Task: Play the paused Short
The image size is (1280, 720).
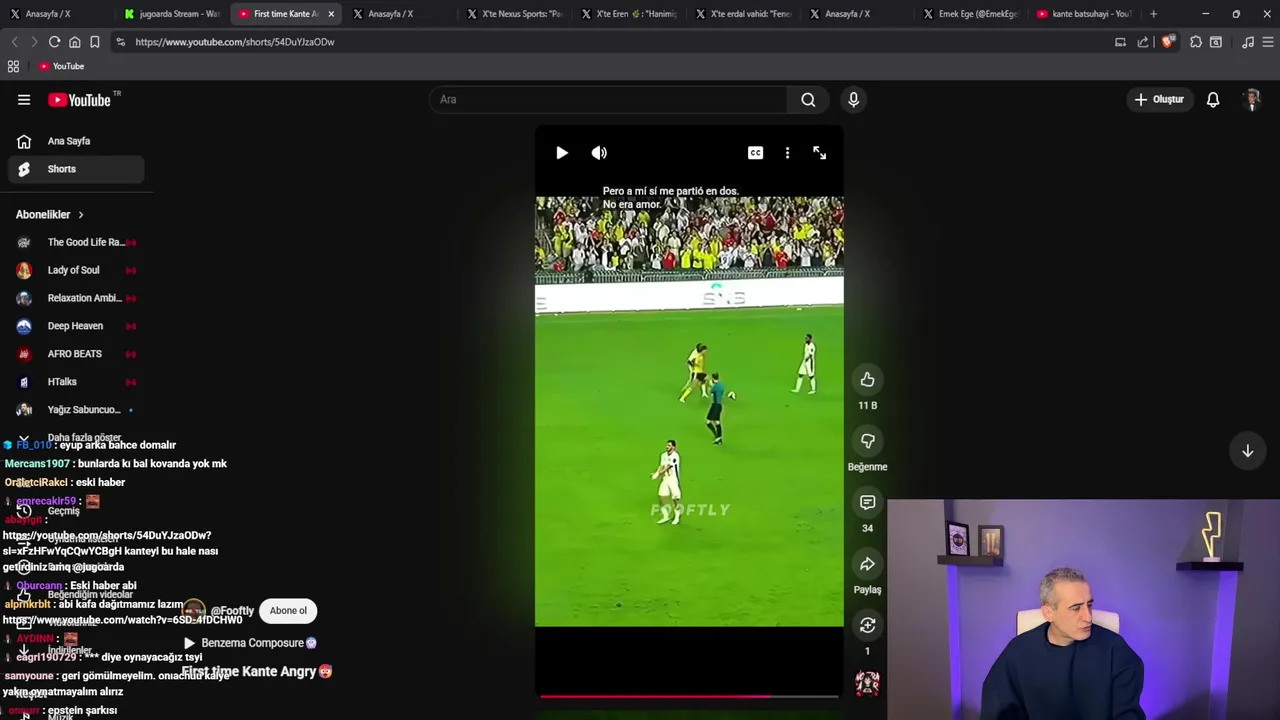Action: click(x=562, y=153)
